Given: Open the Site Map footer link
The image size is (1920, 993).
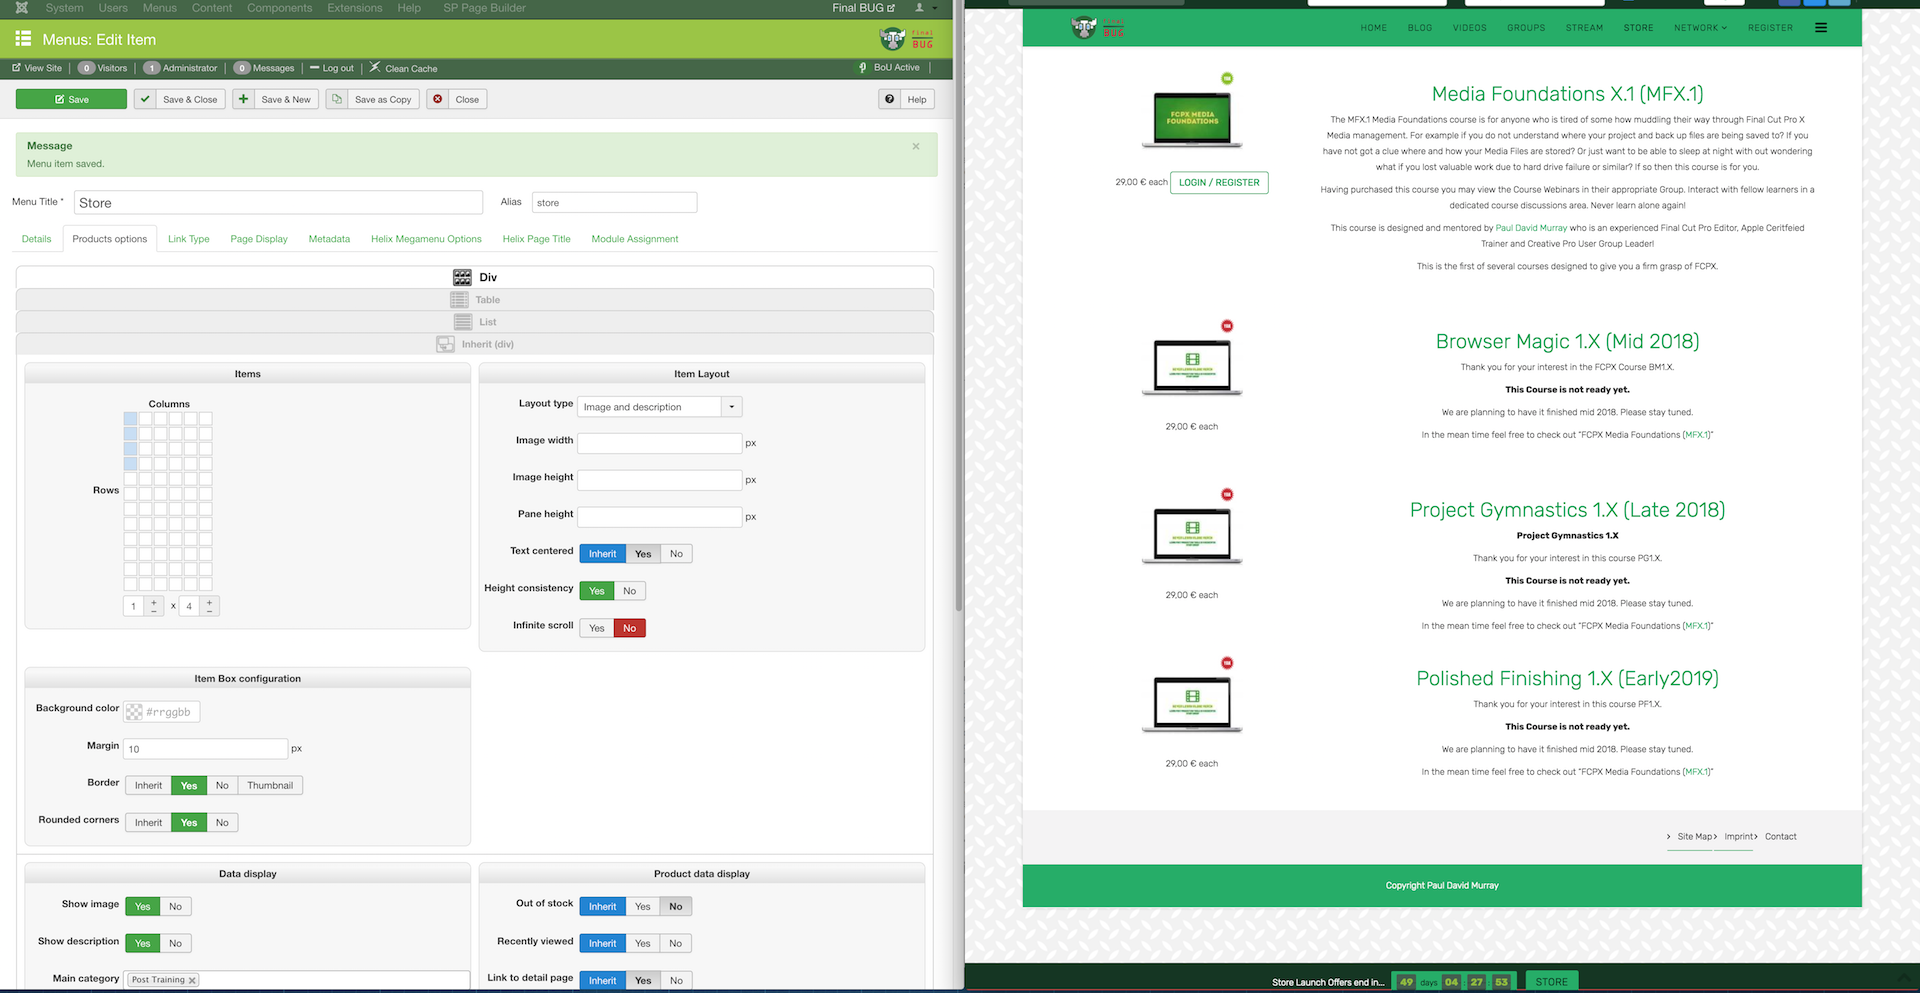Looking at the screenshot, I should coord(1695,837).
